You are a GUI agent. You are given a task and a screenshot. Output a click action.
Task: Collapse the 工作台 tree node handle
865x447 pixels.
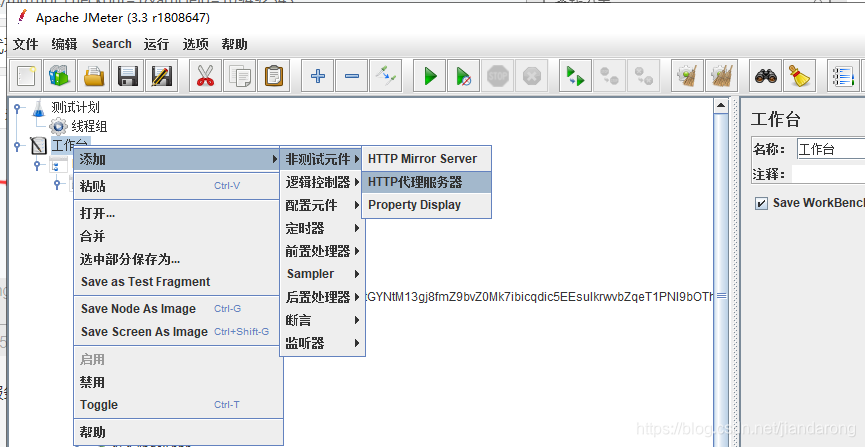point(18,146)
